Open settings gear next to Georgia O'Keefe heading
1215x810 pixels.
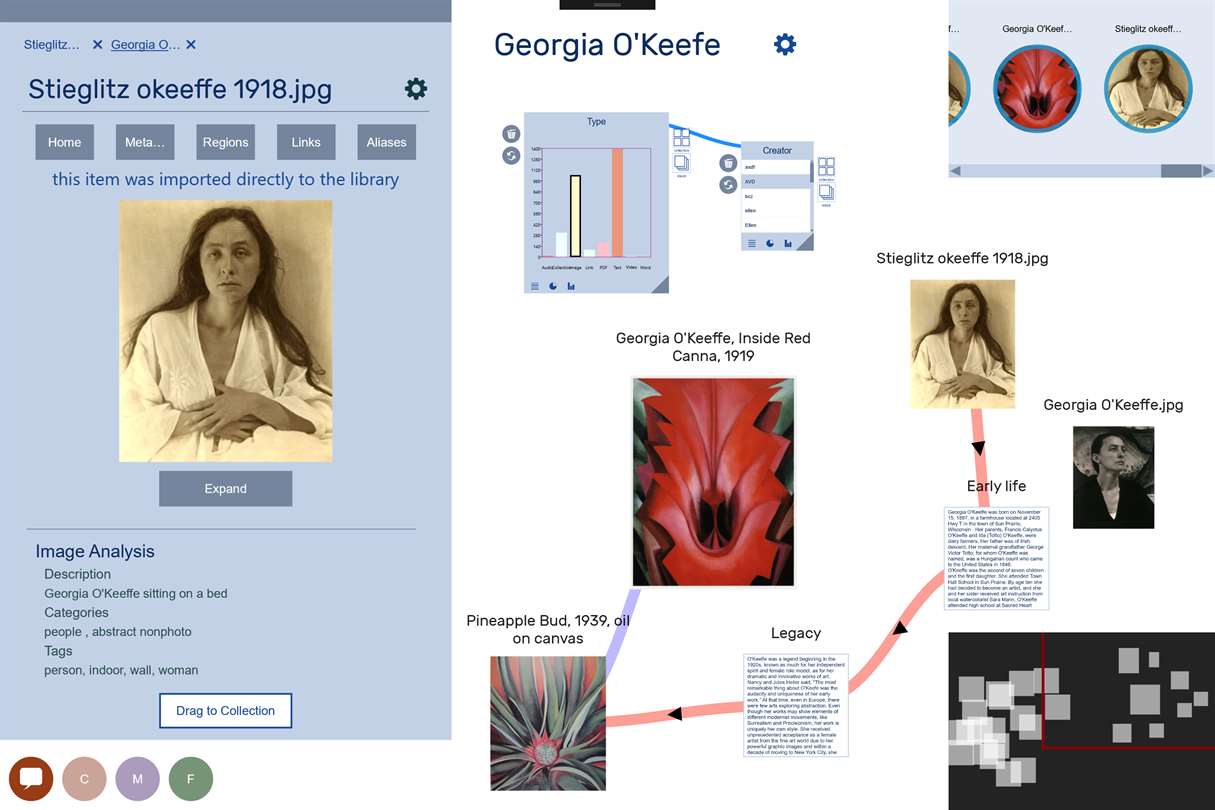(785, 44)
